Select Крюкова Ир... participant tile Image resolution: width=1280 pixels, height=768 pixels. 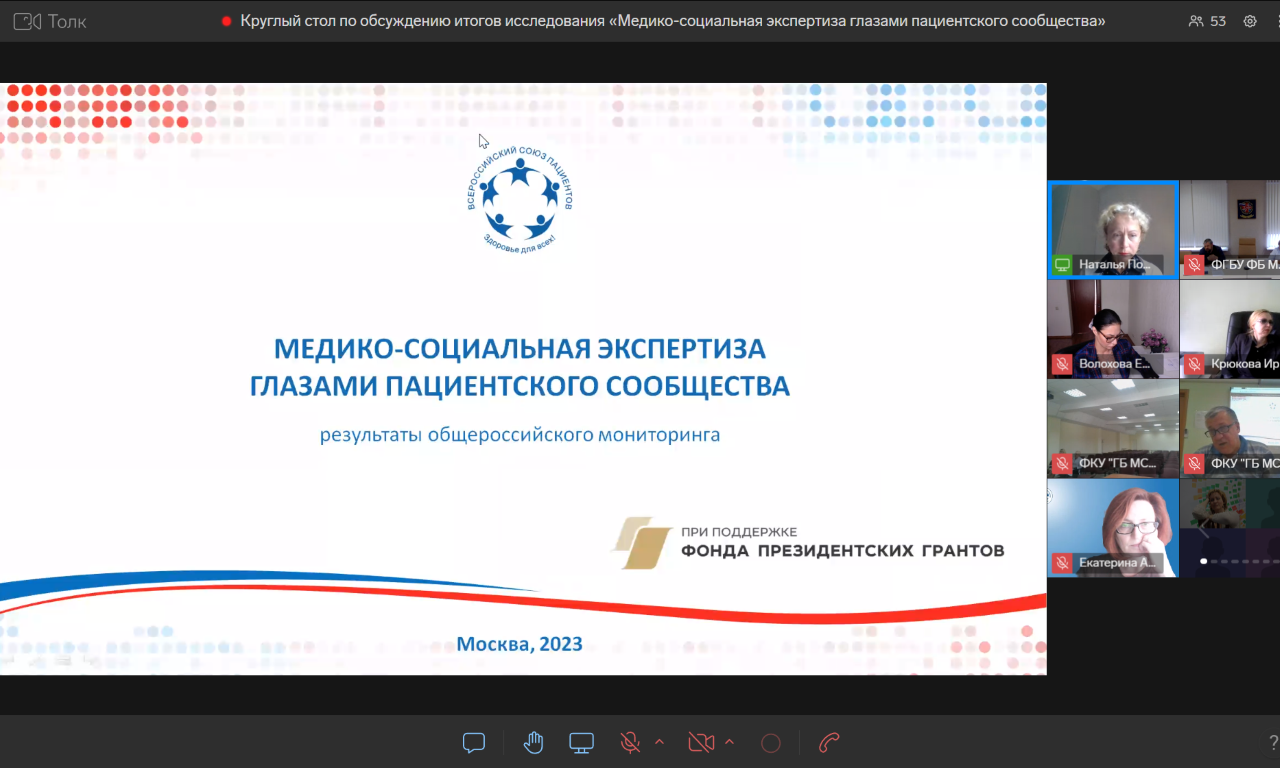pyautogui.click(x=1230, y=328)
